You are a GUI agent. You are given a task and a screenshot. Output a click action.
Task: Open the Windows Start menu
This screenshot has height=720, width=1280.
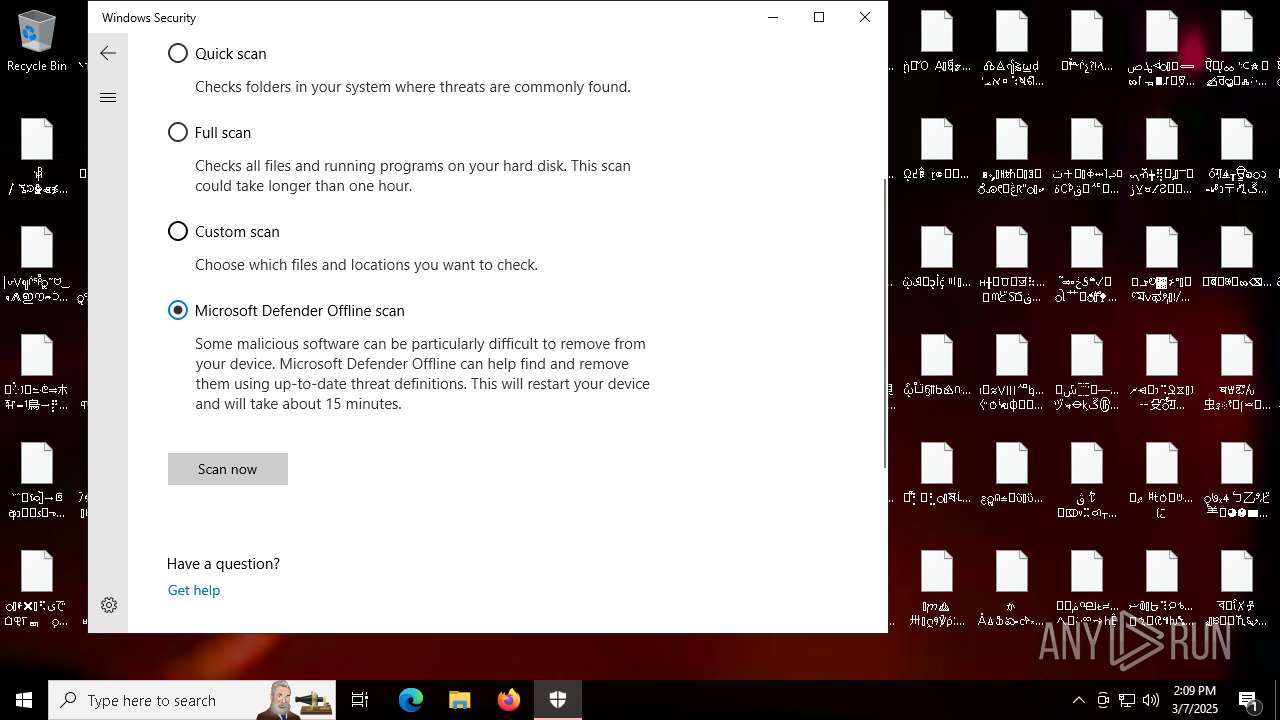click(24, 700)
